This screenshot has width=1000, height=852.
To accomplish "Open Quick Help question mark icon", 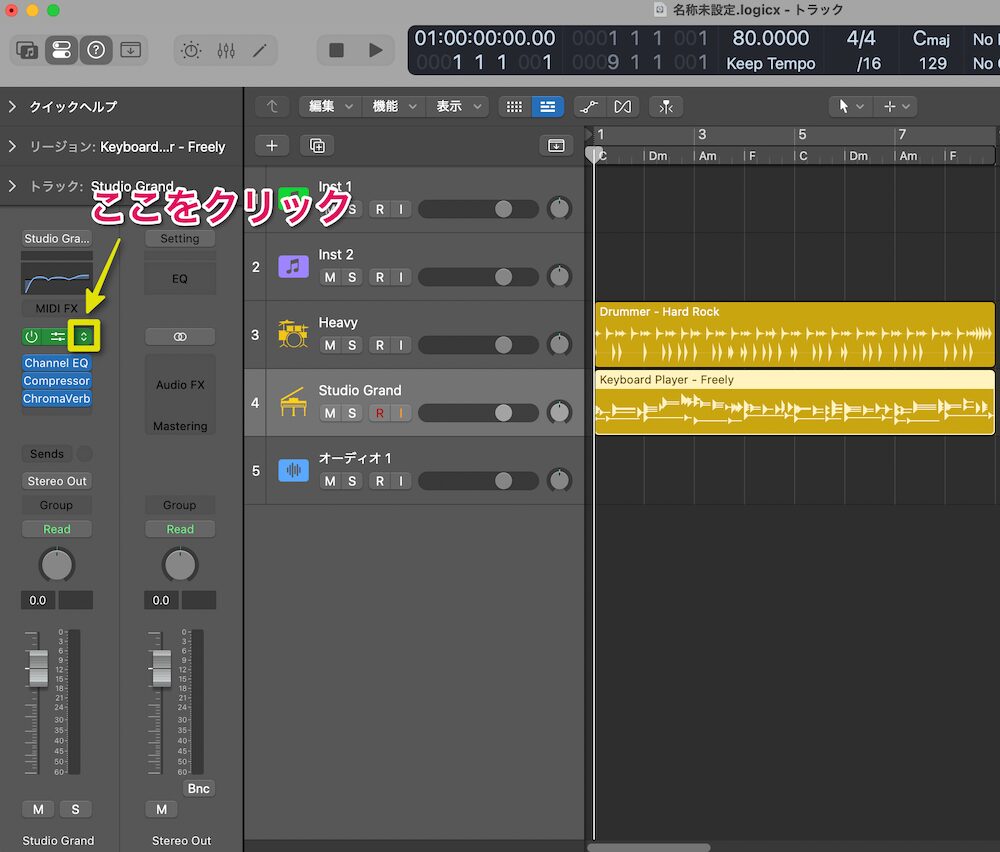I will click(96, 50).
